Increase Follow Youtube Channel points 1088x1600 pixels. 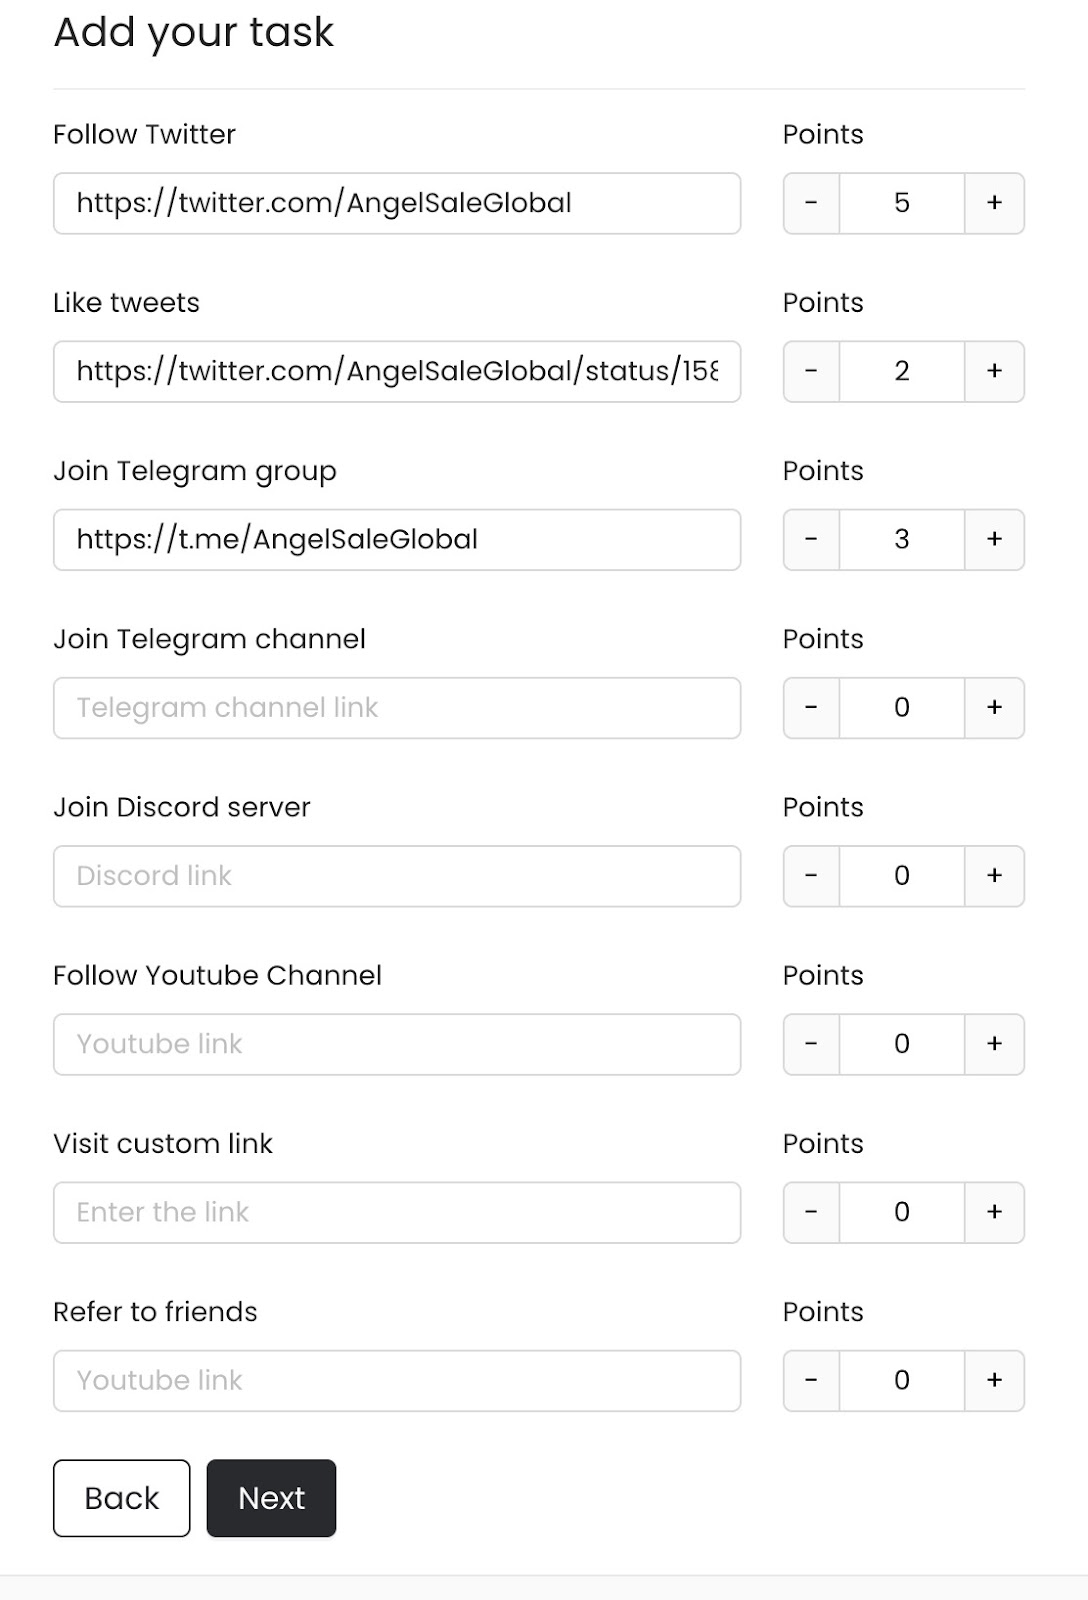point(994,1044)
